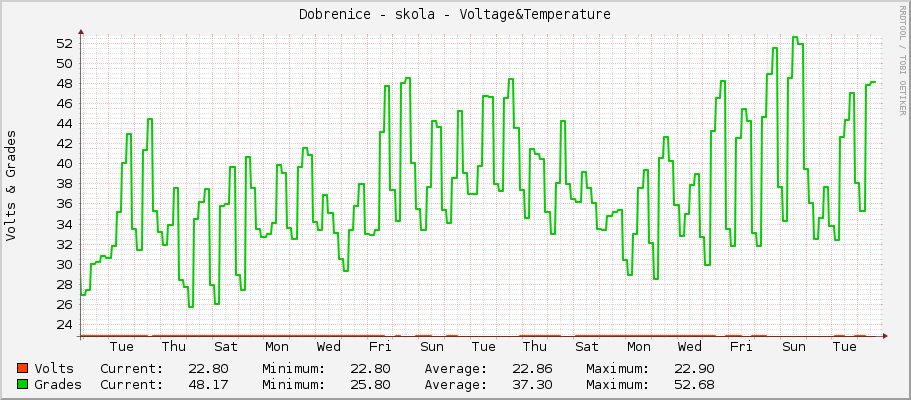Click the 'Volts' legend label

coord(54,369)
